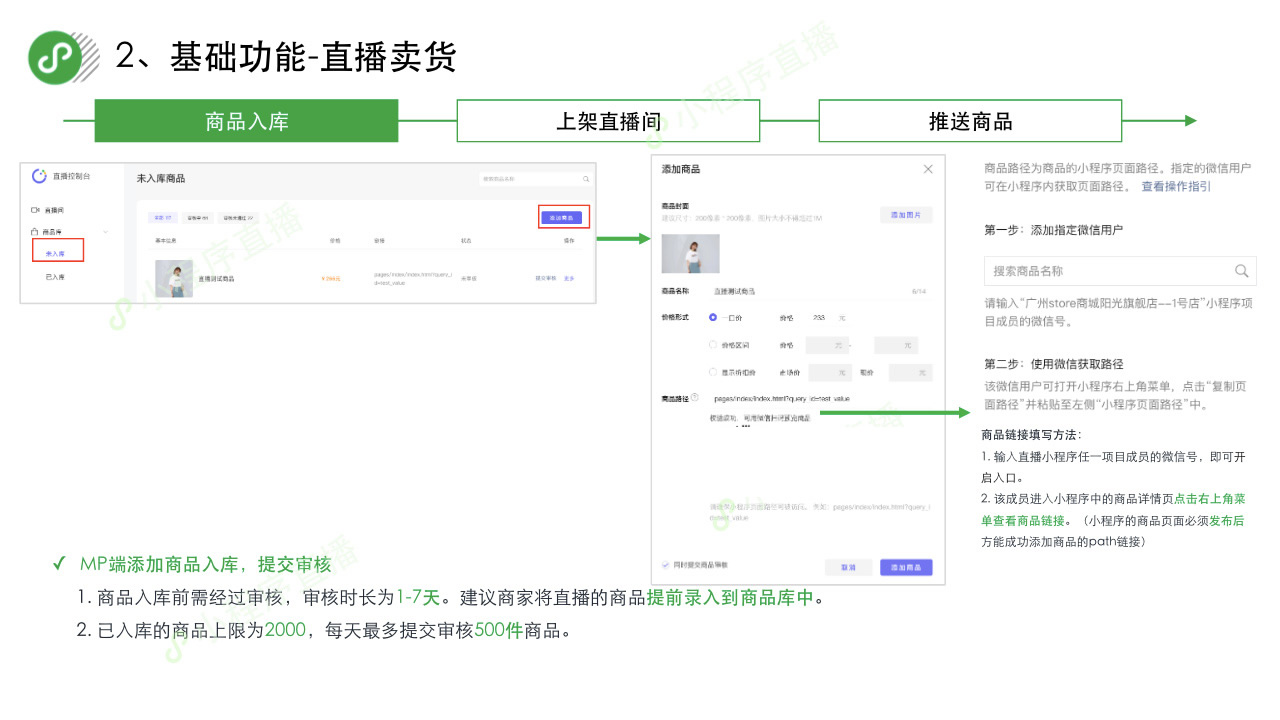Click the help icon beside 商品路径
Image resolution: width=1280 pixels, height=720 pixels.
tap(694, 398)
